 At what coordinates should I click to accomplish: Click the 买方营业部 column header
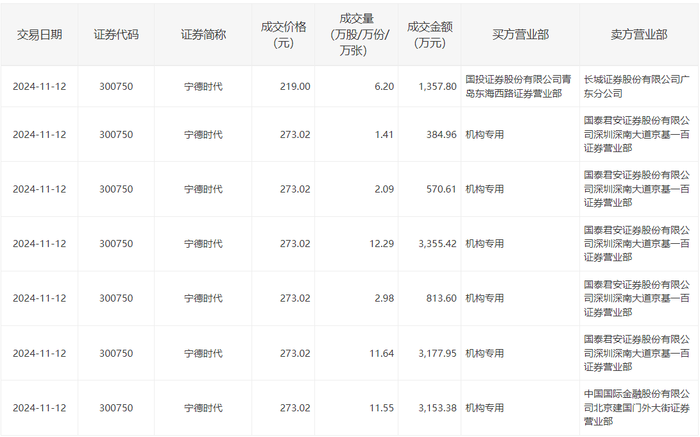coord(520,35)
